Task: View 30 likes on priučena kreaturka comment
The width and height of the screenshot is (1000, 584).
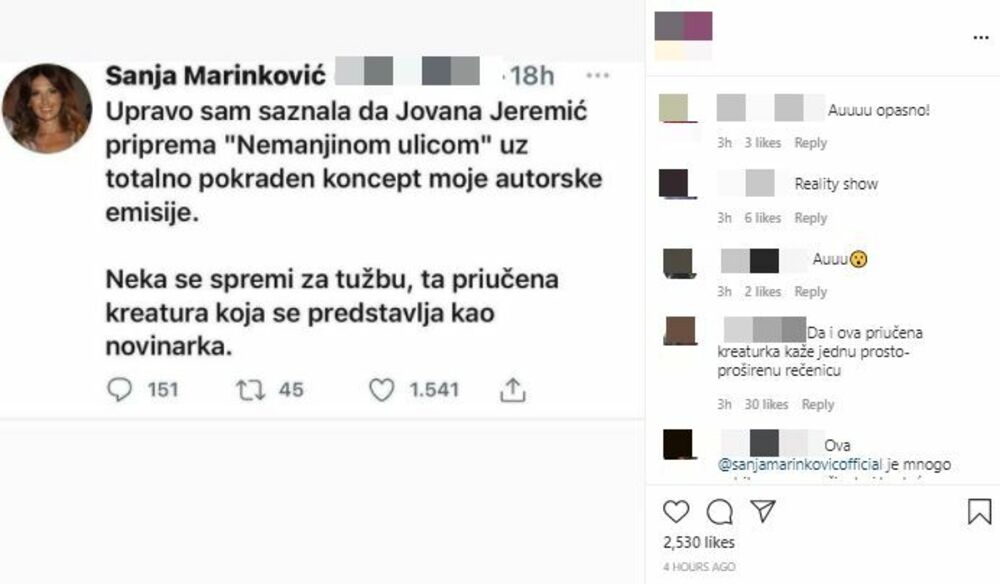Action: pyautogui.click(x=767, y=404)
